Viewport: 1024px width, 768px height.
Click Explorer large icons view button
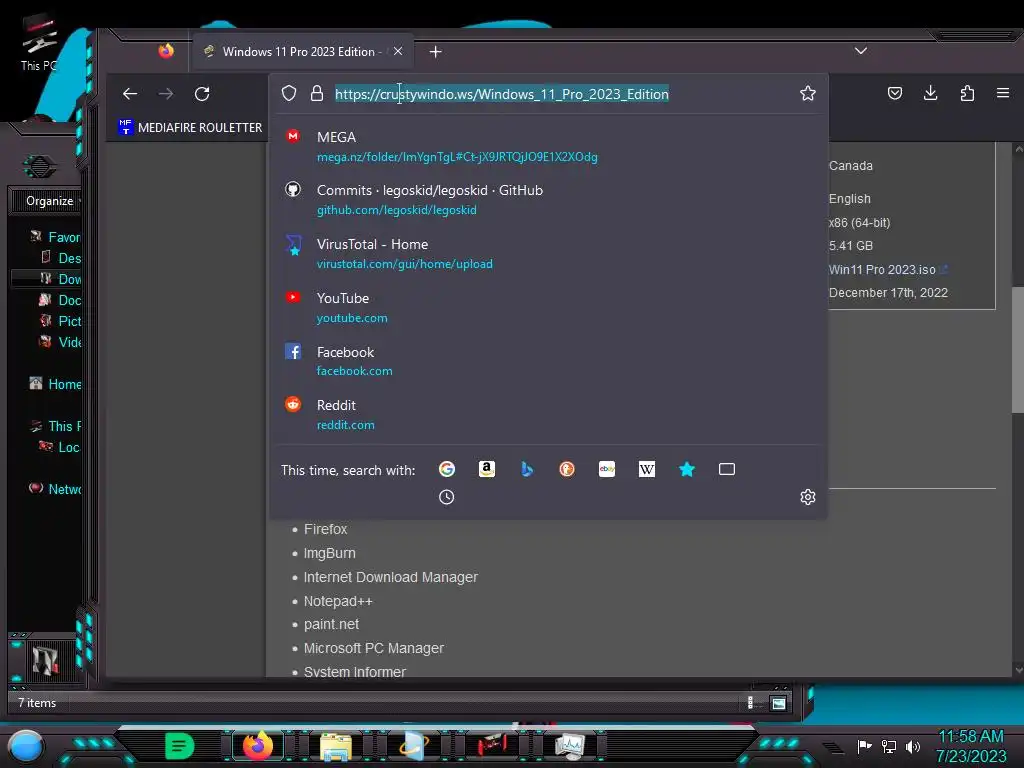(x=778, y=703)
